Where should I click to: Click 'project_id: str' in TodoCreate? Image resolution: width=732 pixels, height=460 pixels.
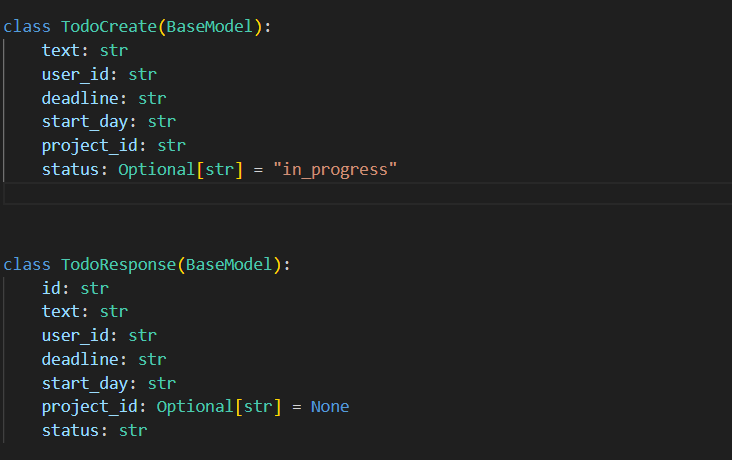(x=114, y=146)
